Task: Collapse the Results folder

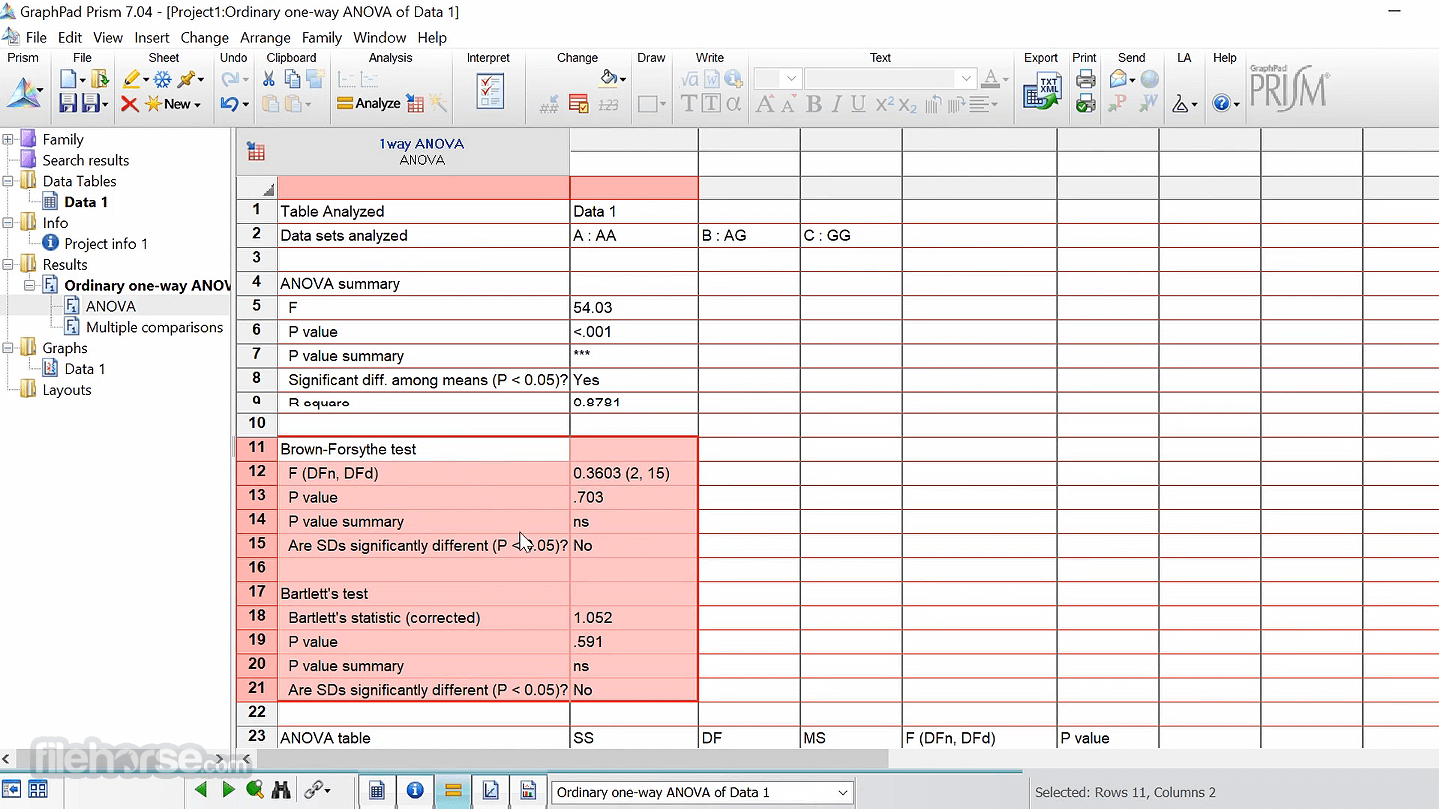Action: [x=8, y=265]
